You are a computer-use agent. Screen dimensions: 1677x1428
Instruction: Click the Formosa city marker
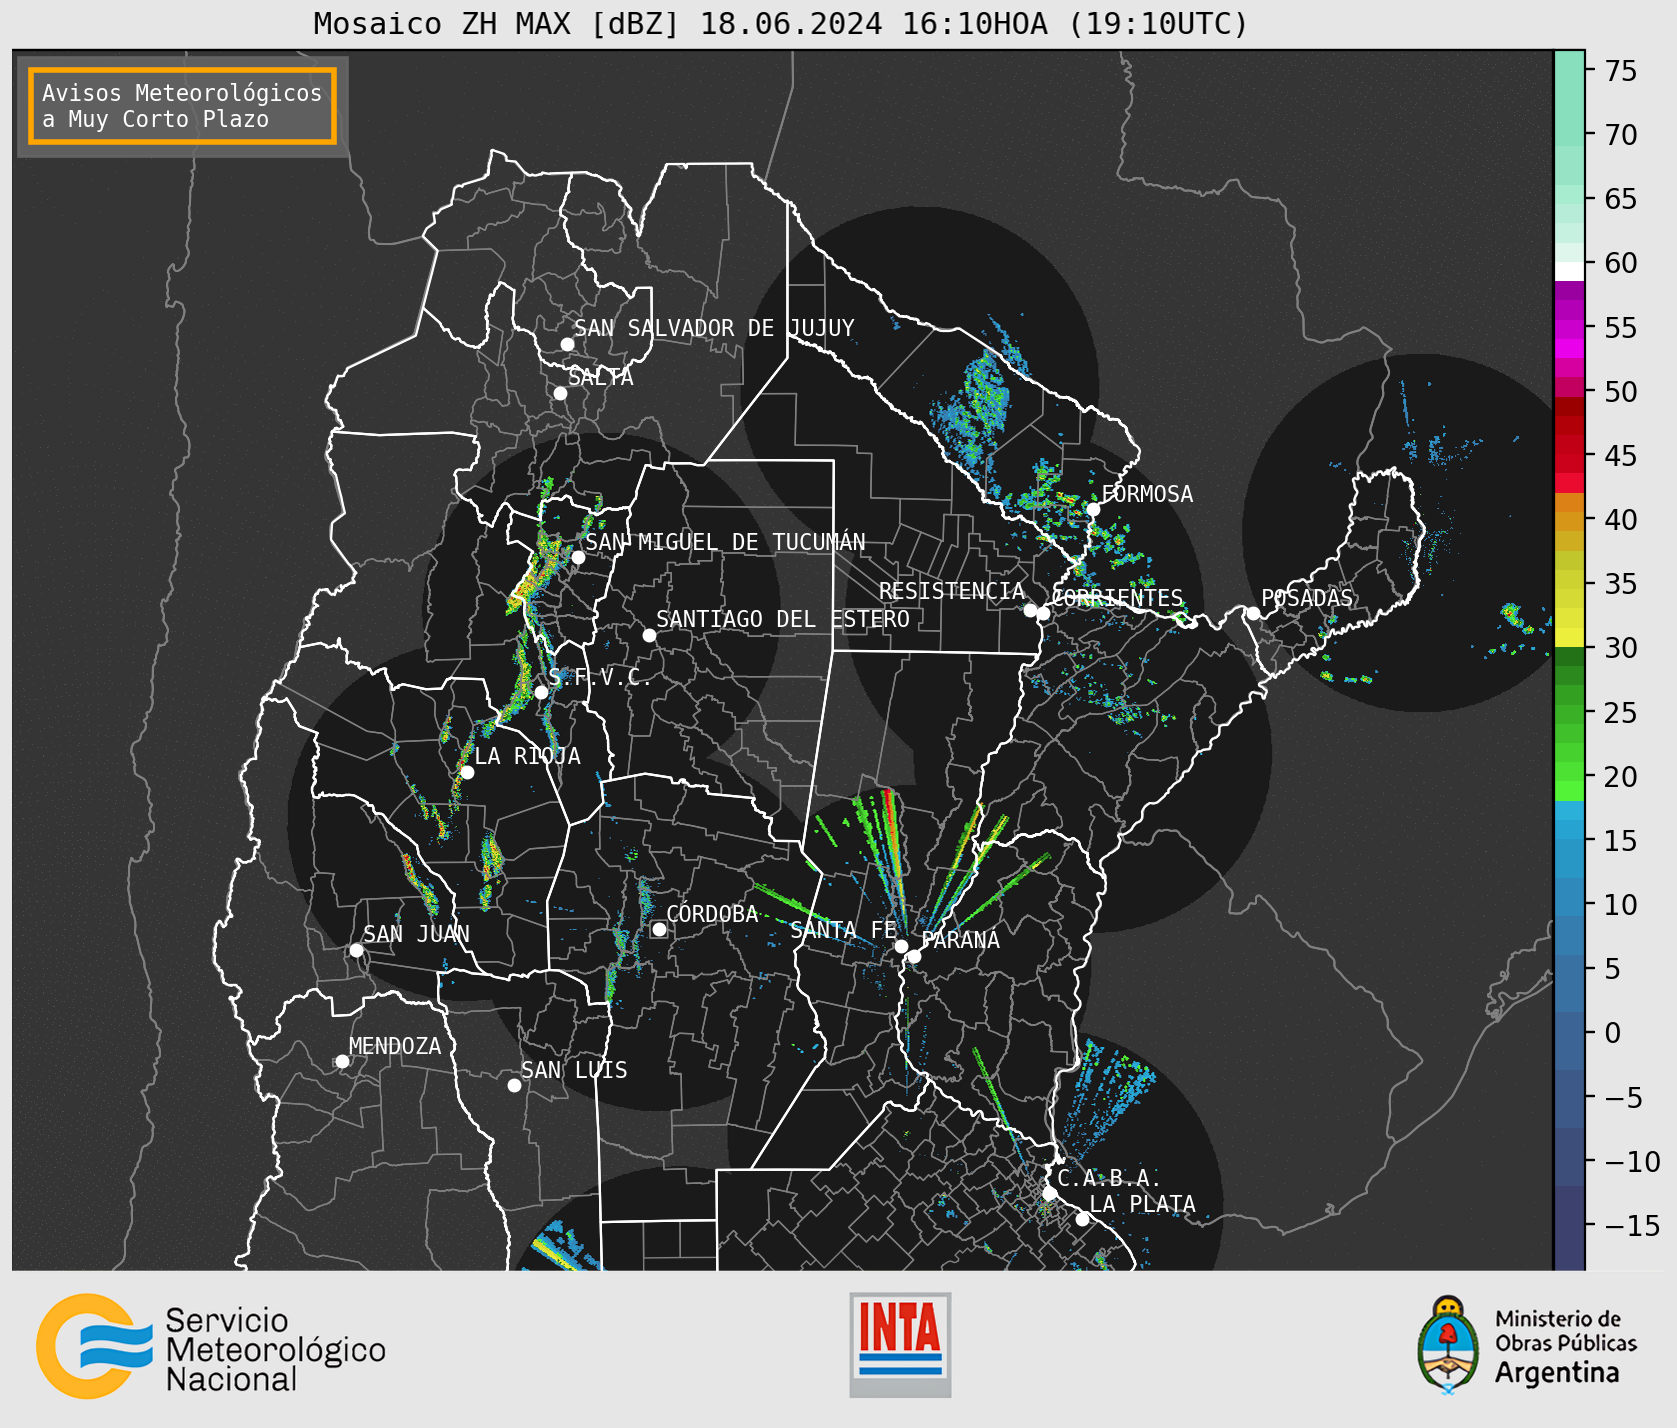(x=1093, y=509)
